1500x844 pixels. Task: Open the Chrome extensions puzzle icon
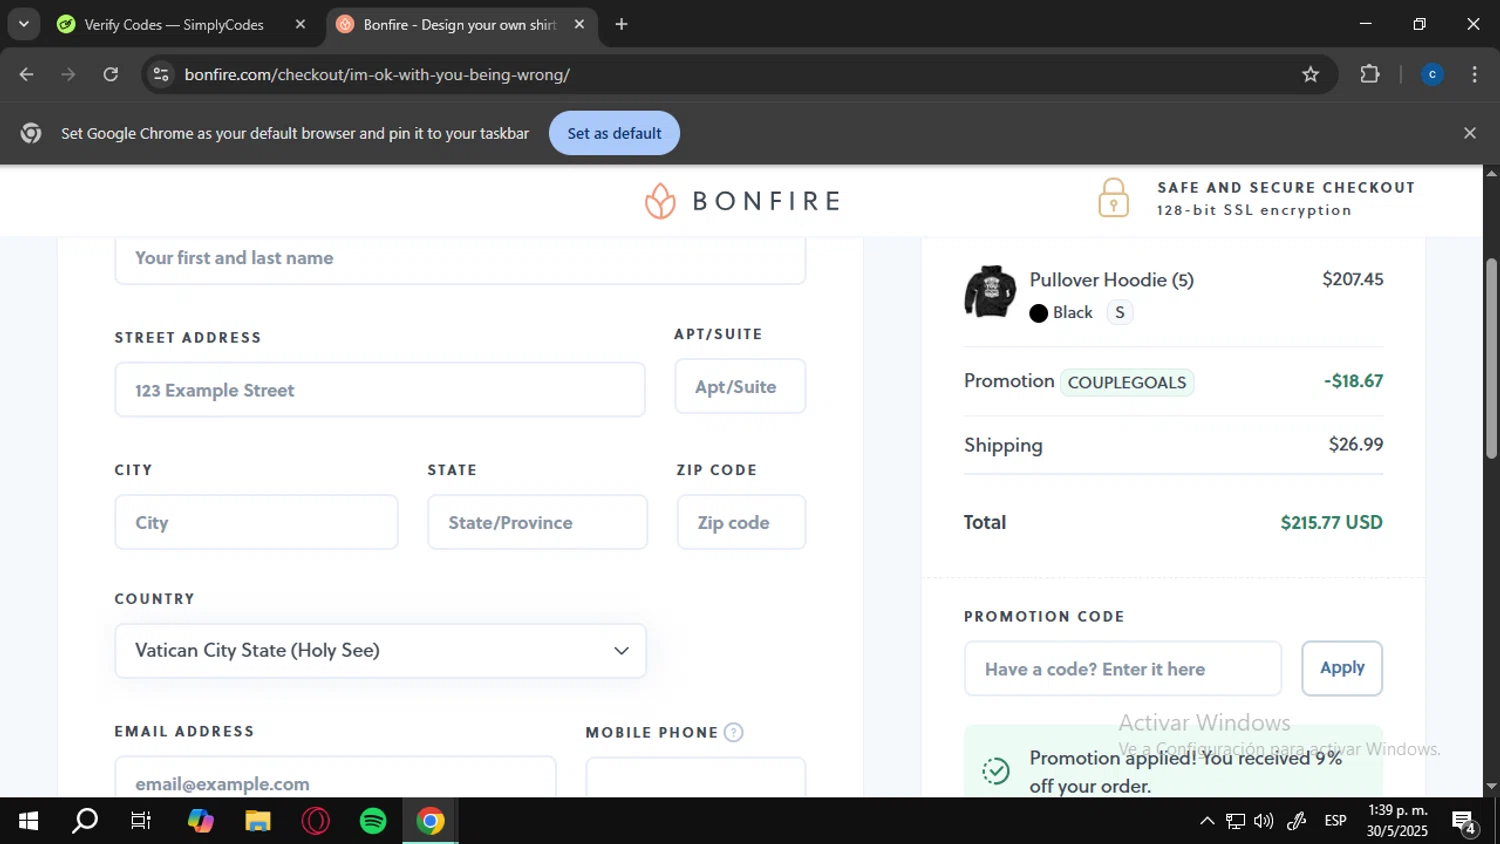click(1370, 74)
